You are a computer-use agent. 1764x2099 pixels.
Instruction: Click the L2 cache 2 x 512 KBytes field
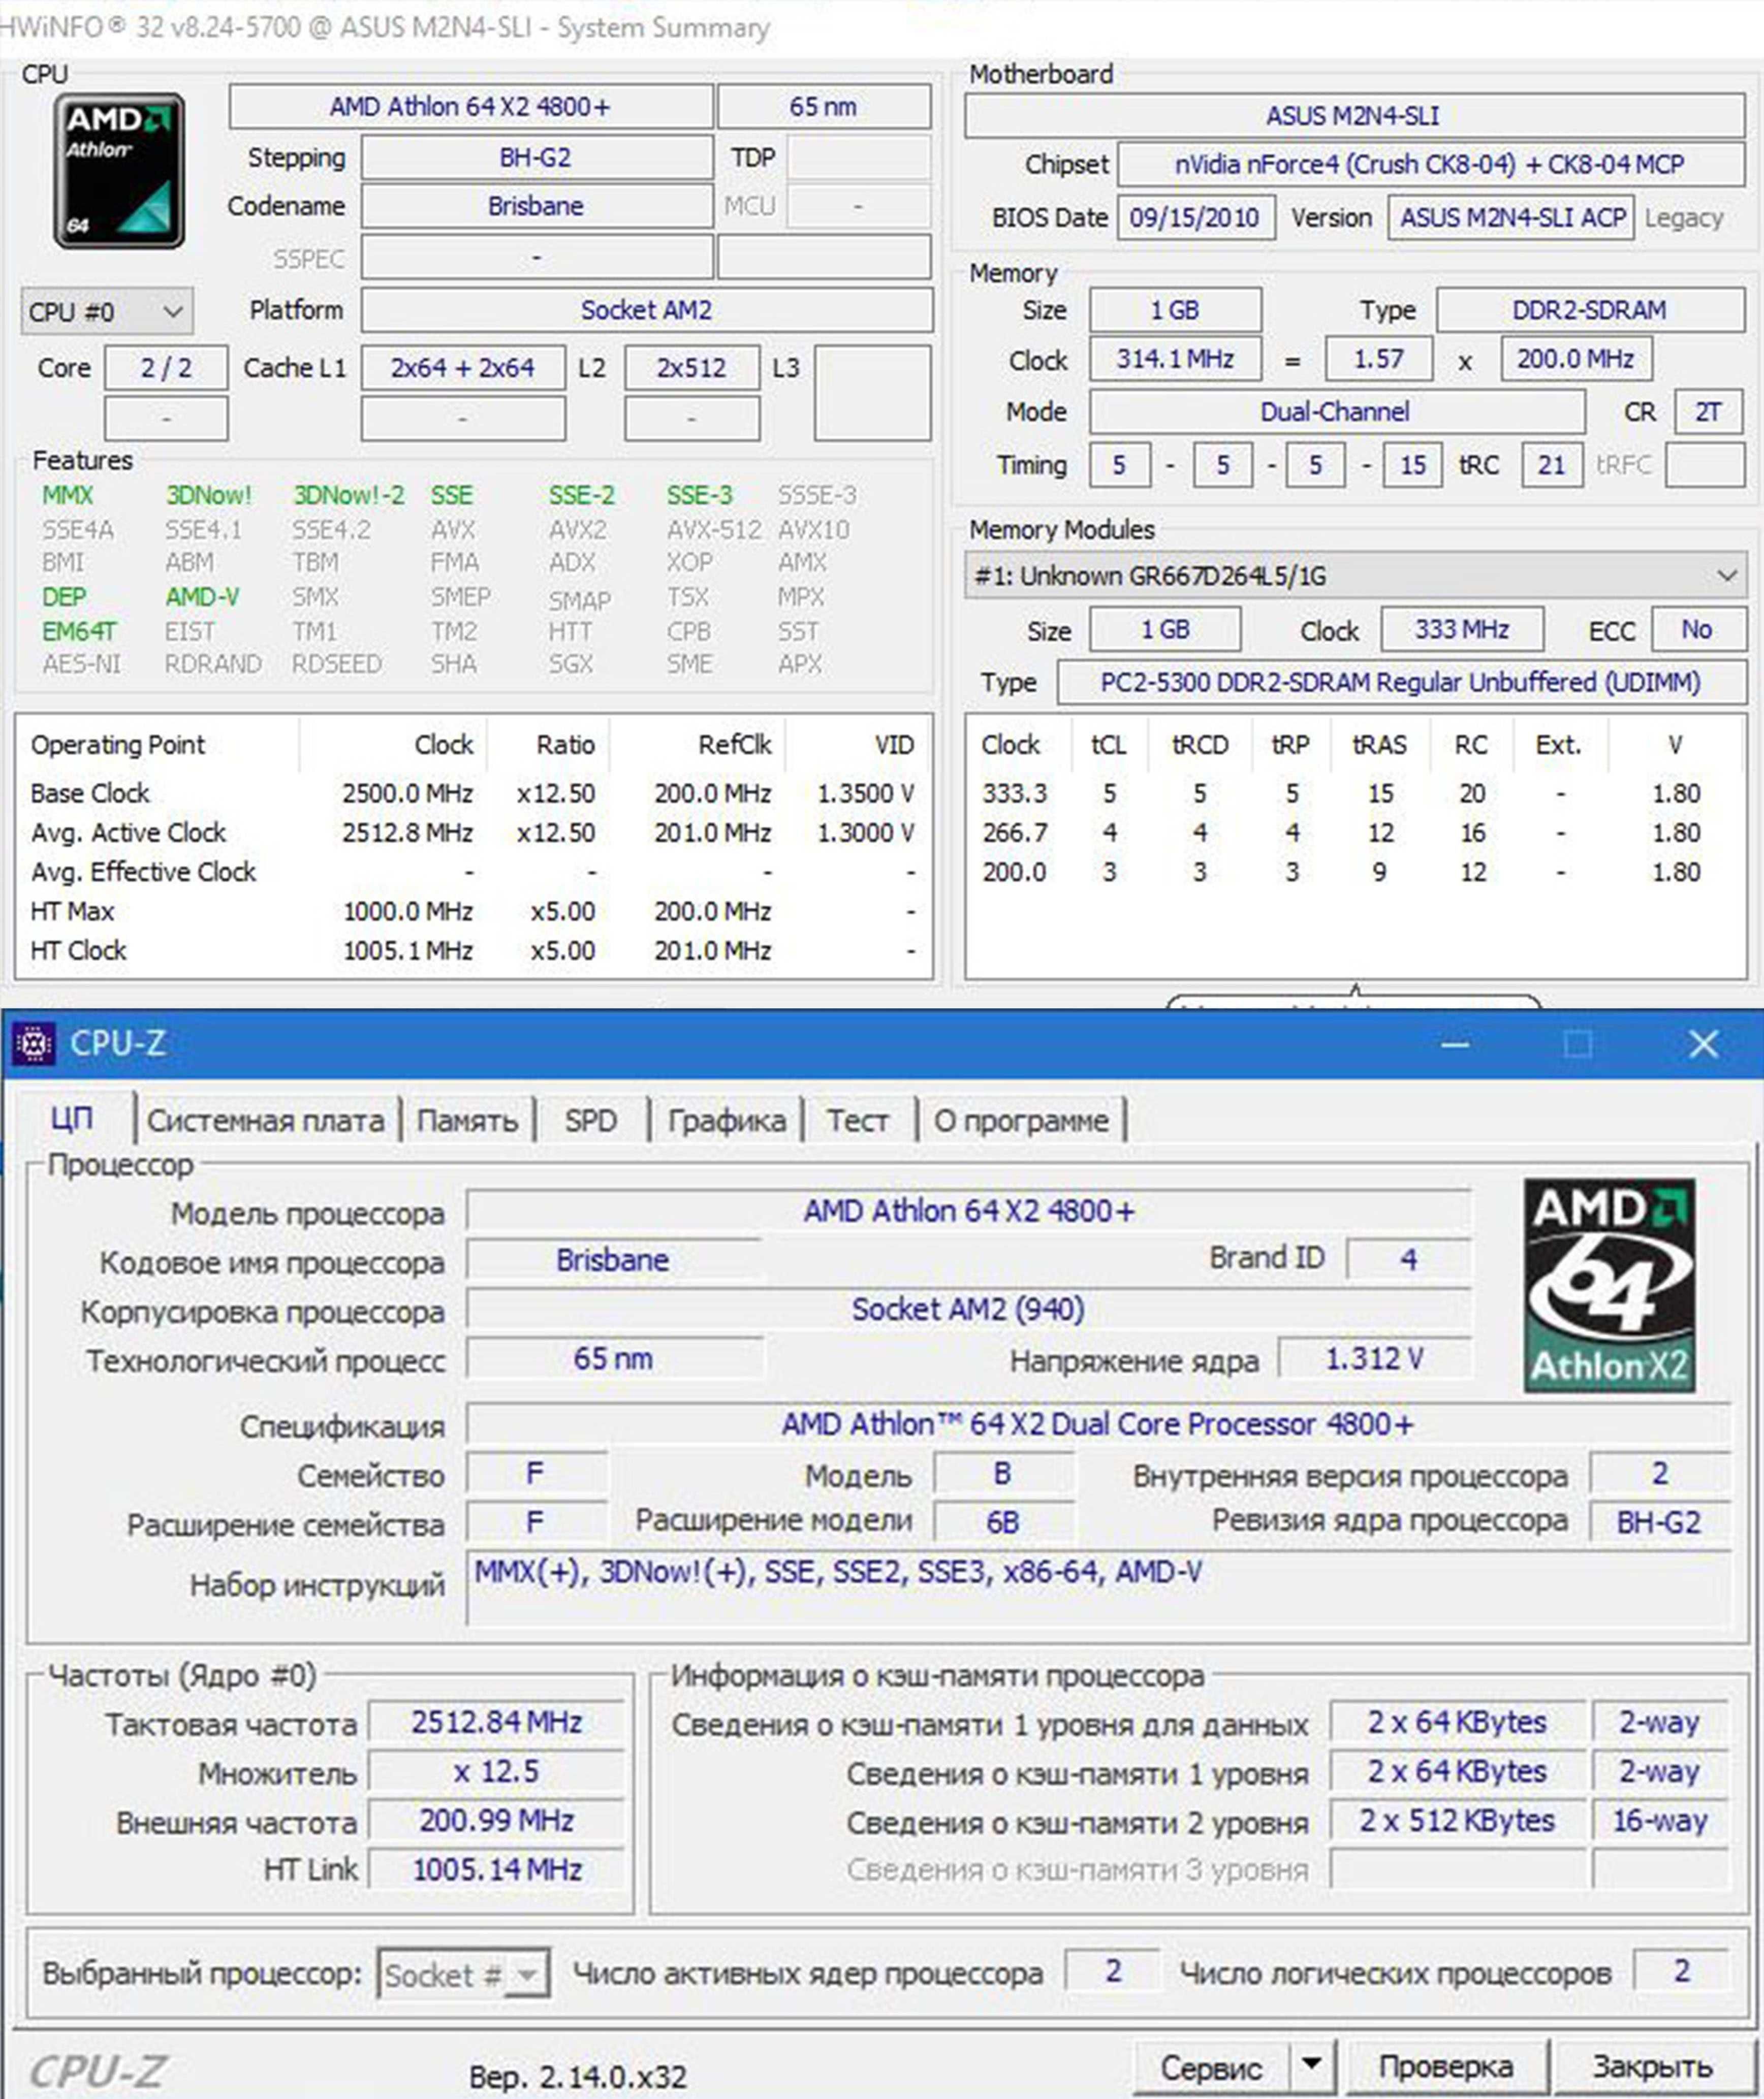pos(1457,1821)
